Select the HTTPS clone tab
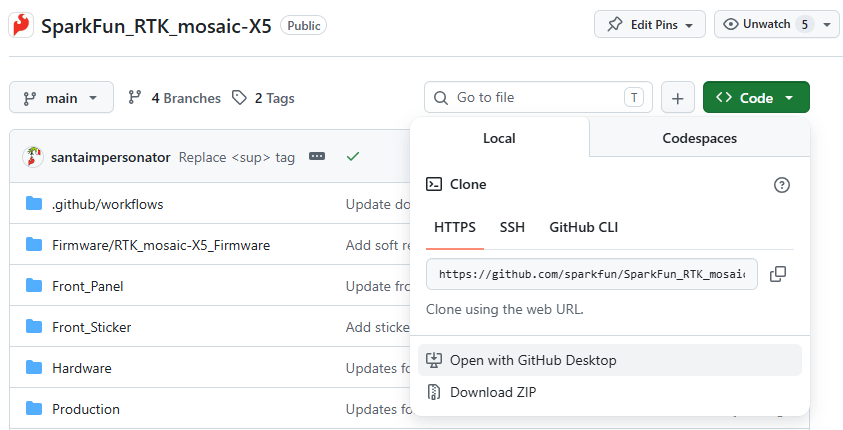 (455, 227)
